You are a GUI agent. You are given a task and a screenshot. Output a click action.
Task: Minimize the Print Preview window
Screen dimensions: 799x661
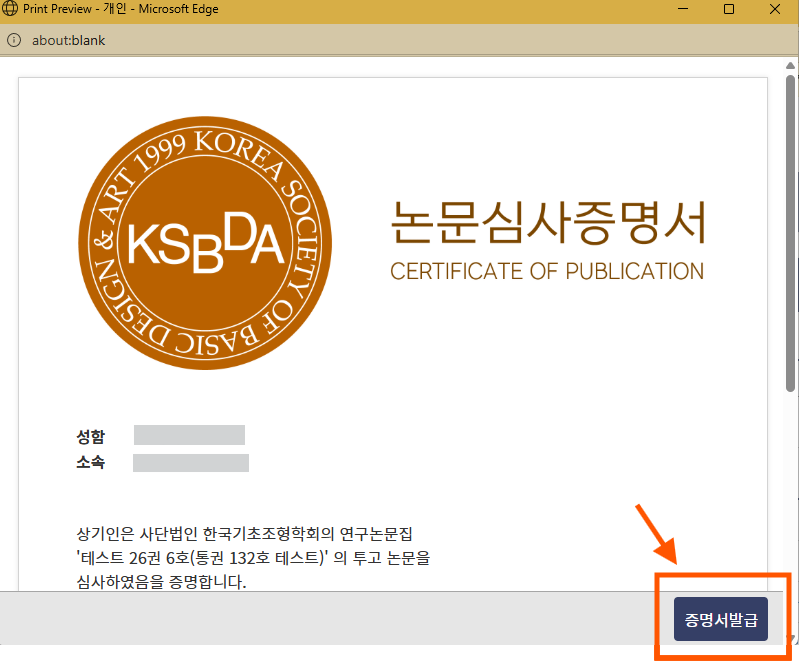coord(683,9)
